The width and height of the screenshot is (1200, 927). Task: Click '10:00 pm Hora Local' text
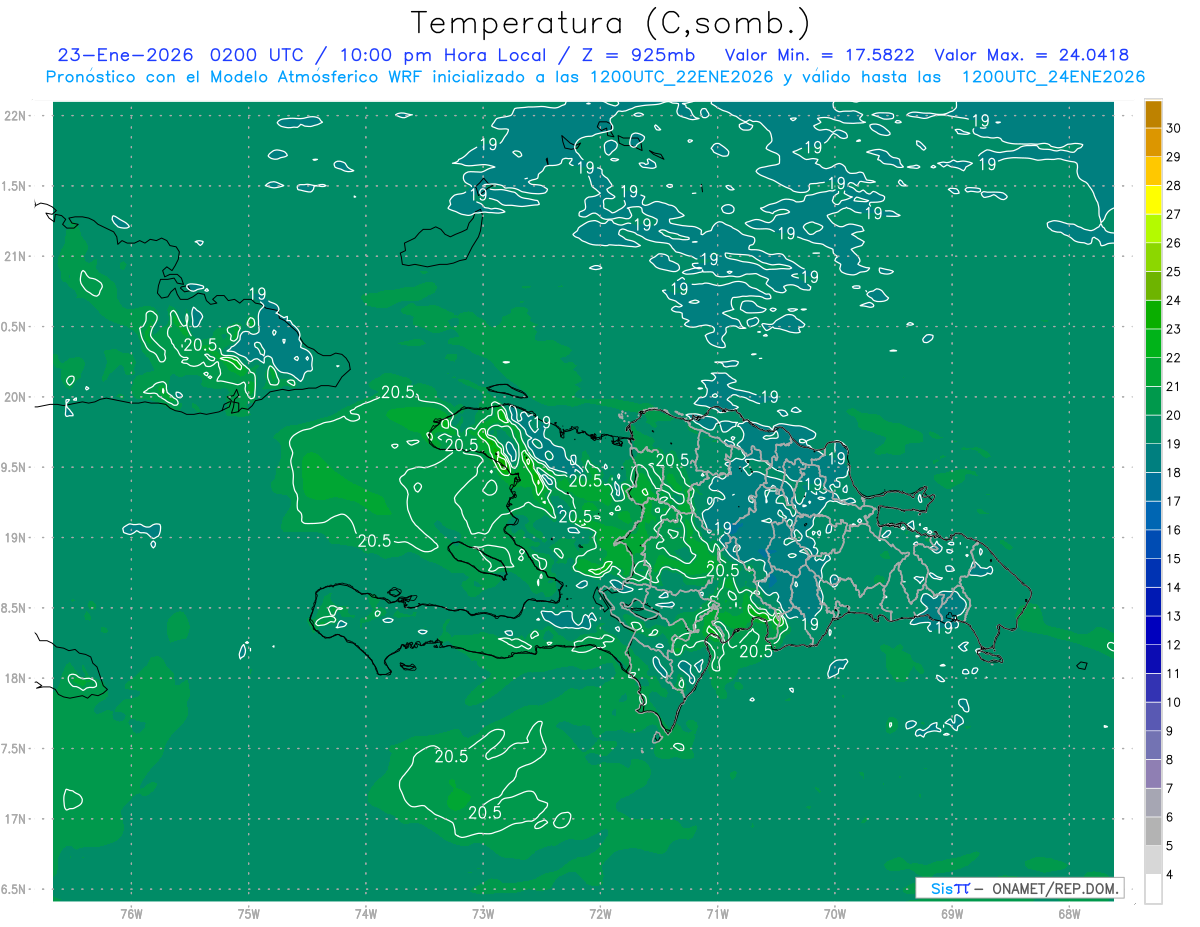[443, 55]
